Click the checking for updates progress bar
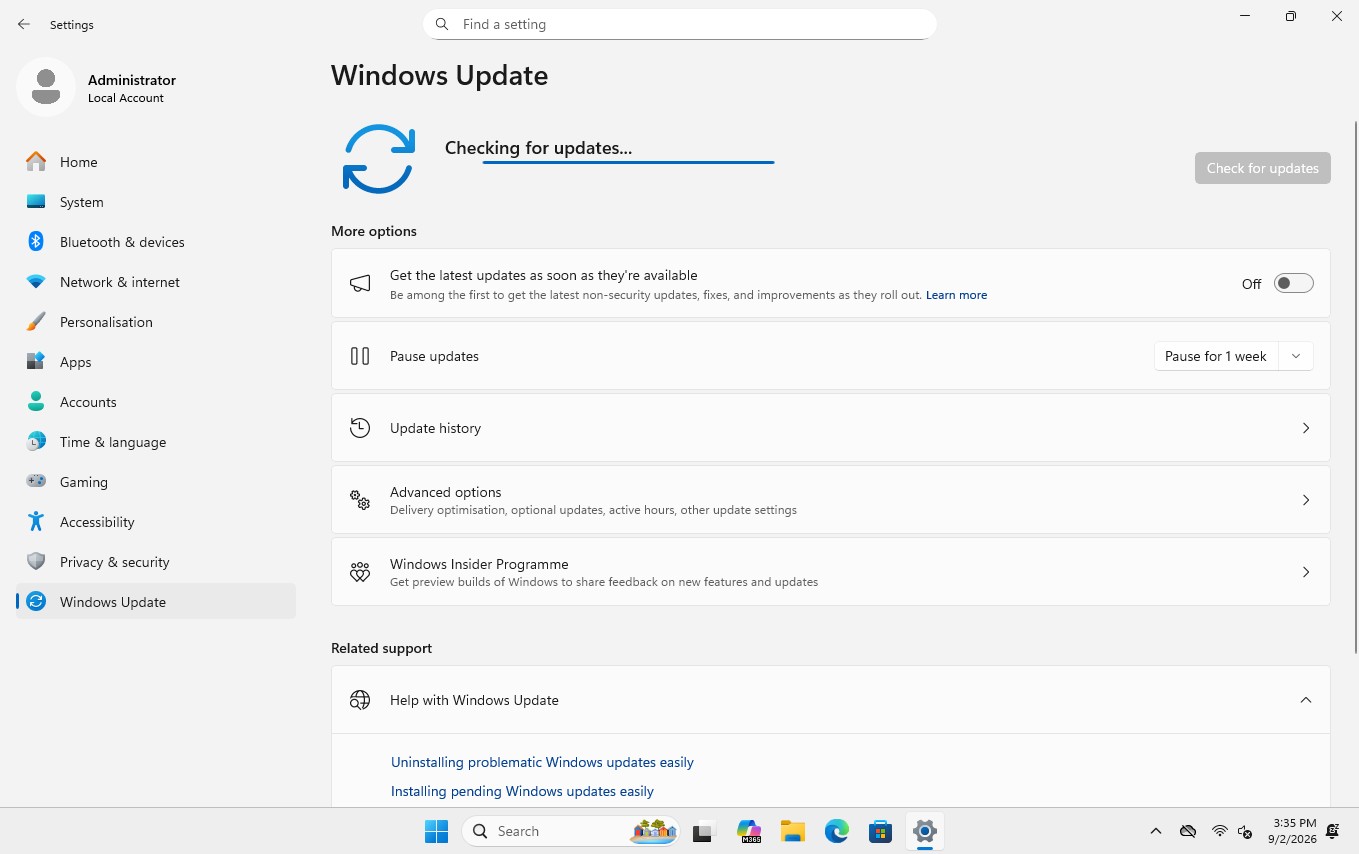Image resolution: width=1359 pixels, height=854 pixels. click(628, 162)
